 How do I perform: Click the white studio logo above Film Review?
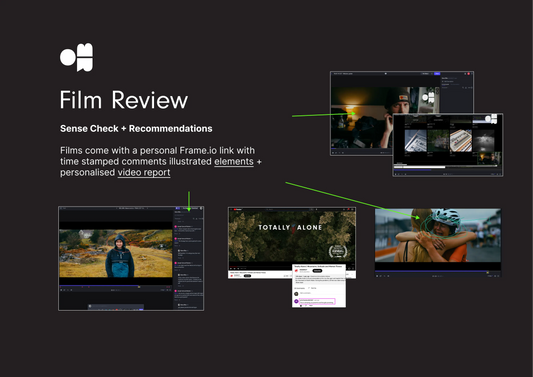click(76, 57)
